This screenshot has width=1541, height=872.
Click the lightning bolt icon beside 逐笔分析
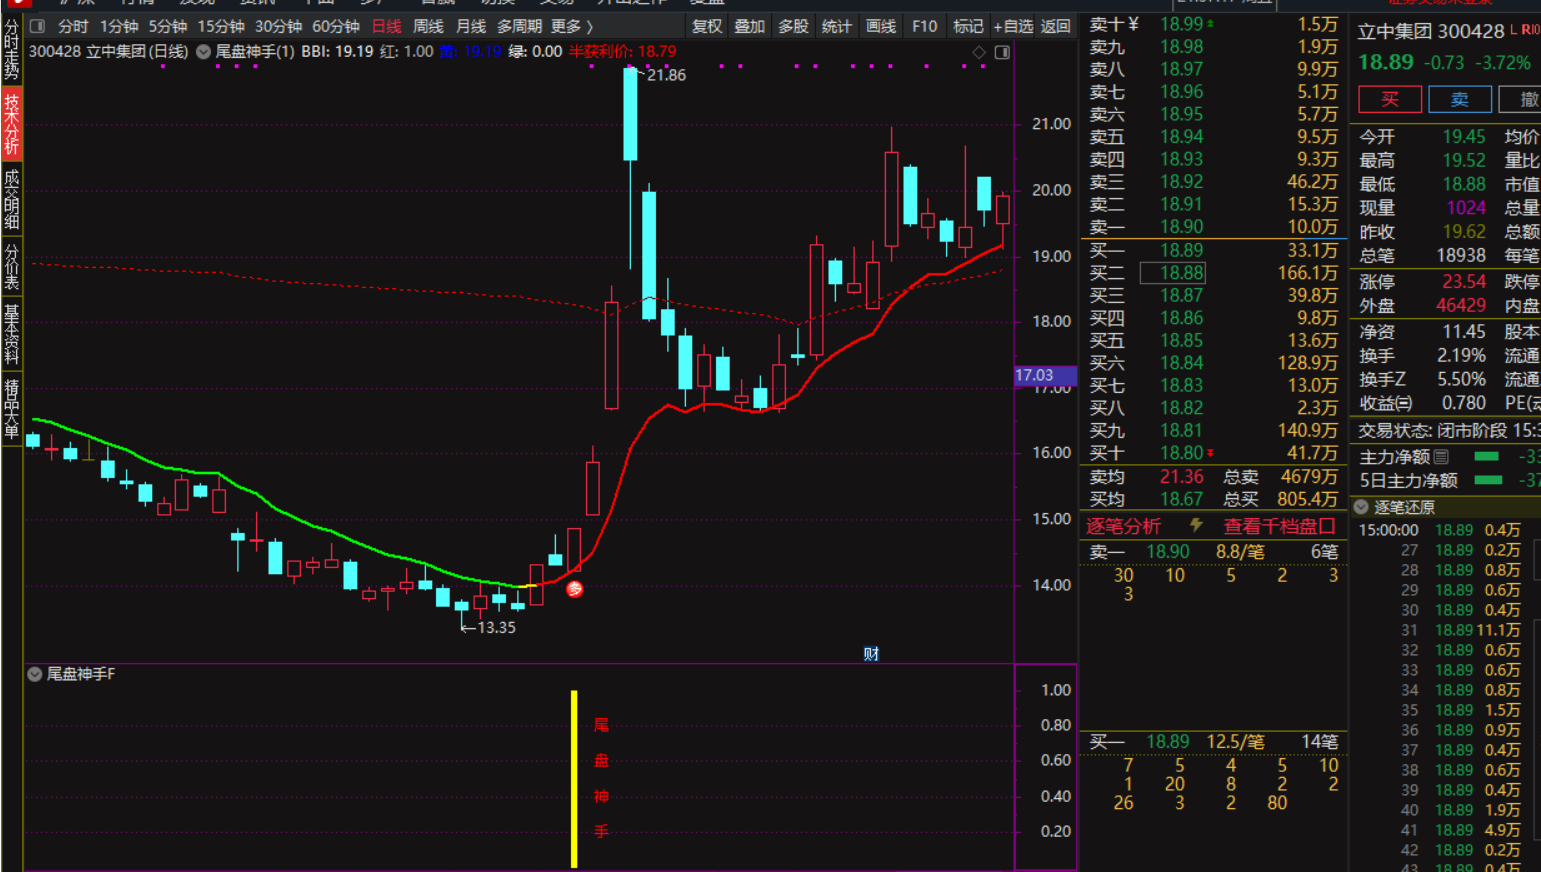click(x=1196, y=525)
